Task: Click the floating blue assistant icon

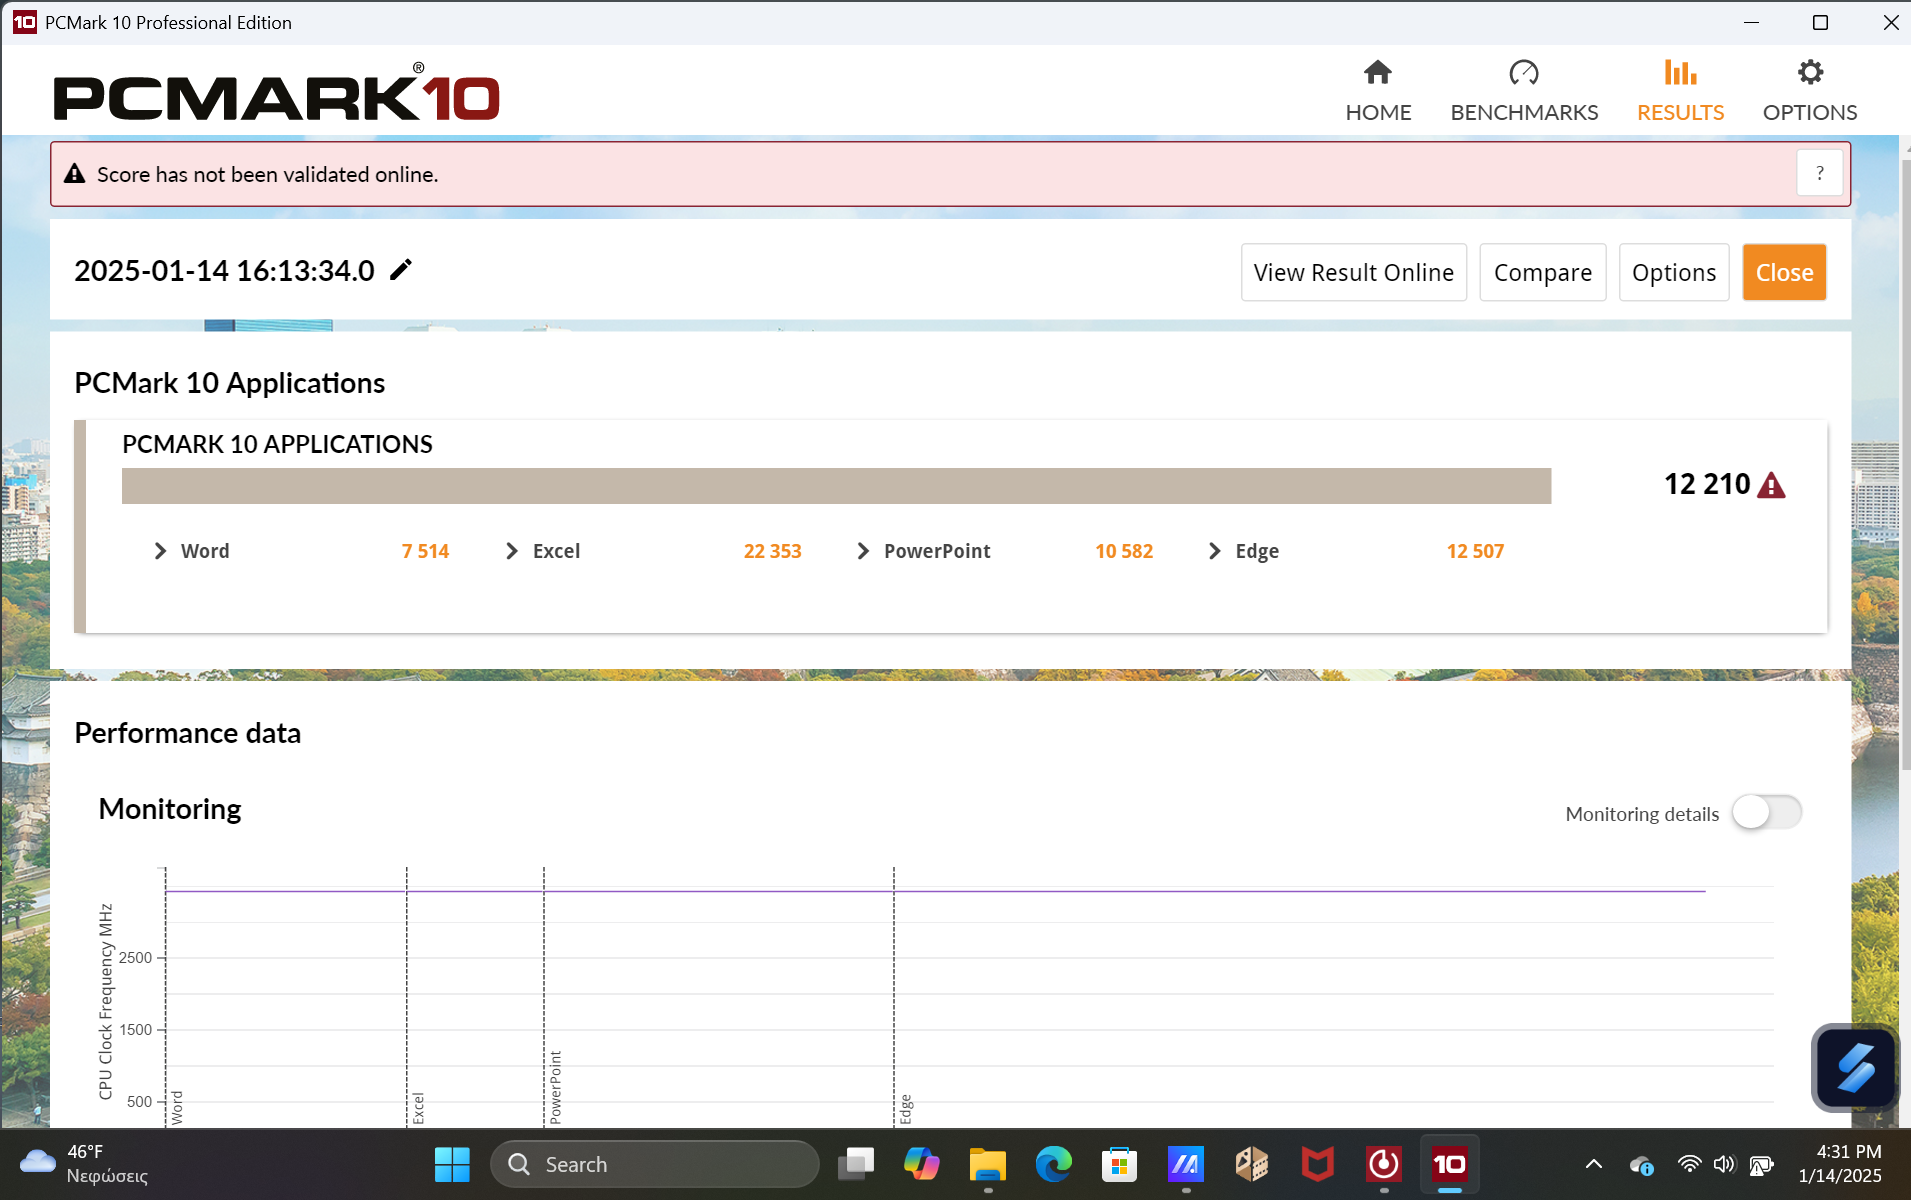Action: pyautogui.click(x=1855, y=1067)
